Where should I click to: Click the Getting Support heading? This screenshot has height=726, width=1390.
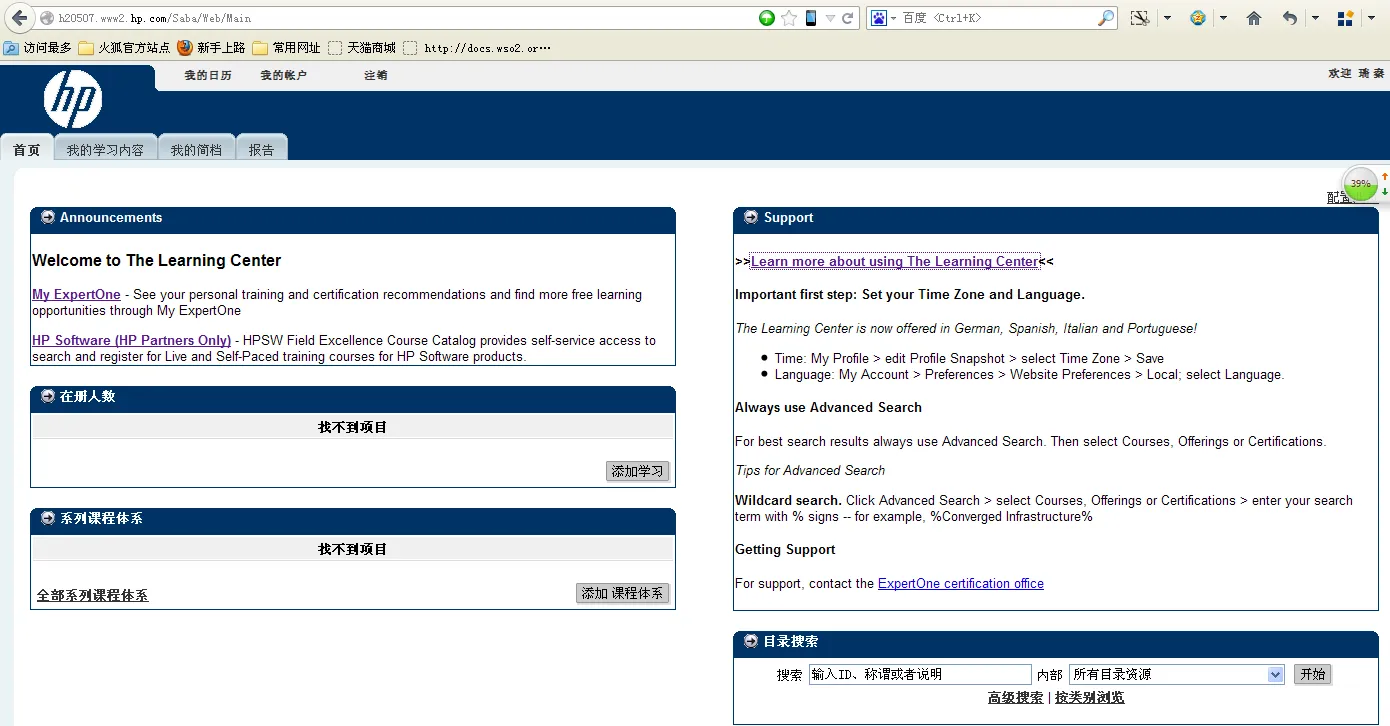(785, 550)
